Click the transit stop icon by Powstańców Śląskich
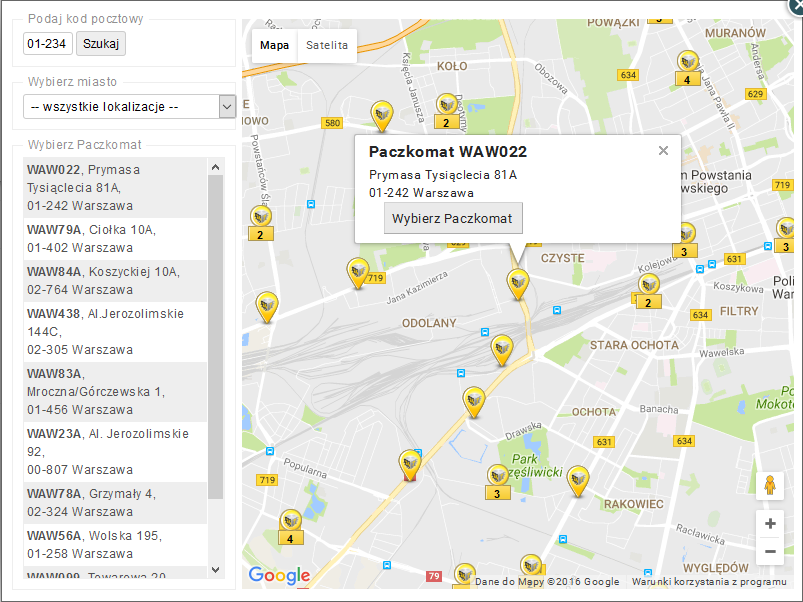Image resolution: width=803 pixels, height=602 pixels. point(311,204)
